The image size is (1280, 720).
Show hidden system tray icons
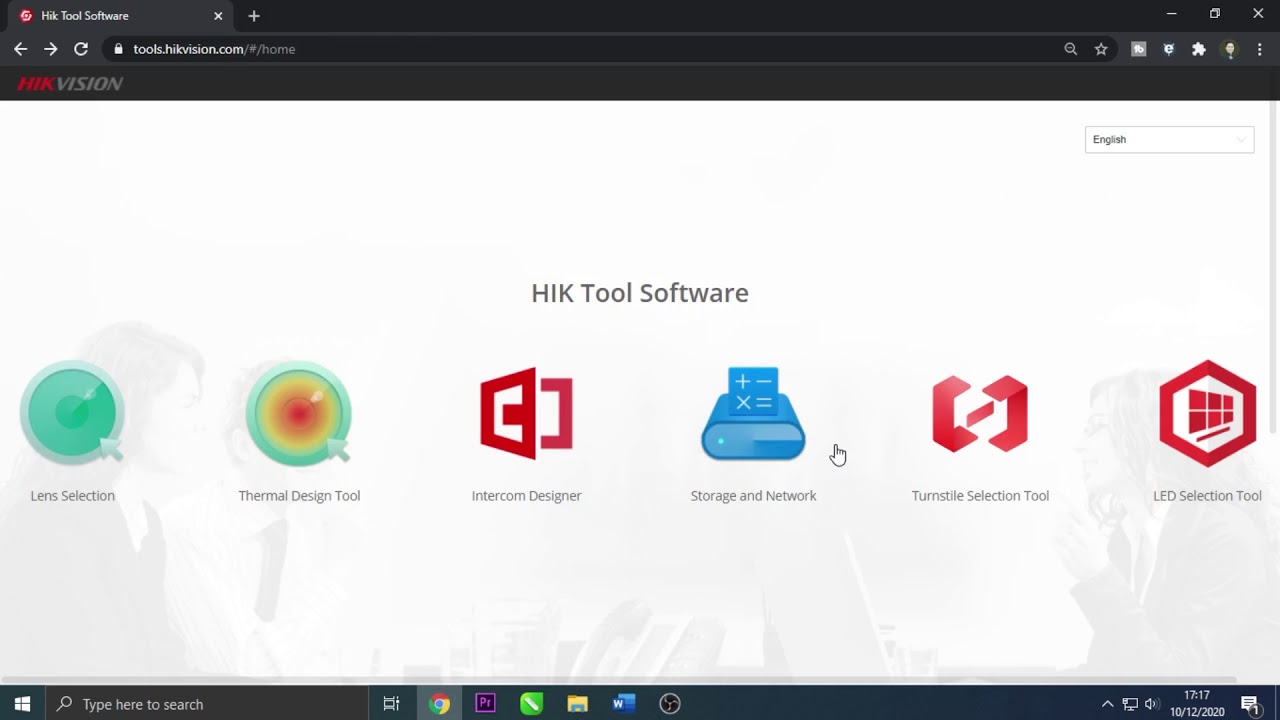[x=1107, y=704]
